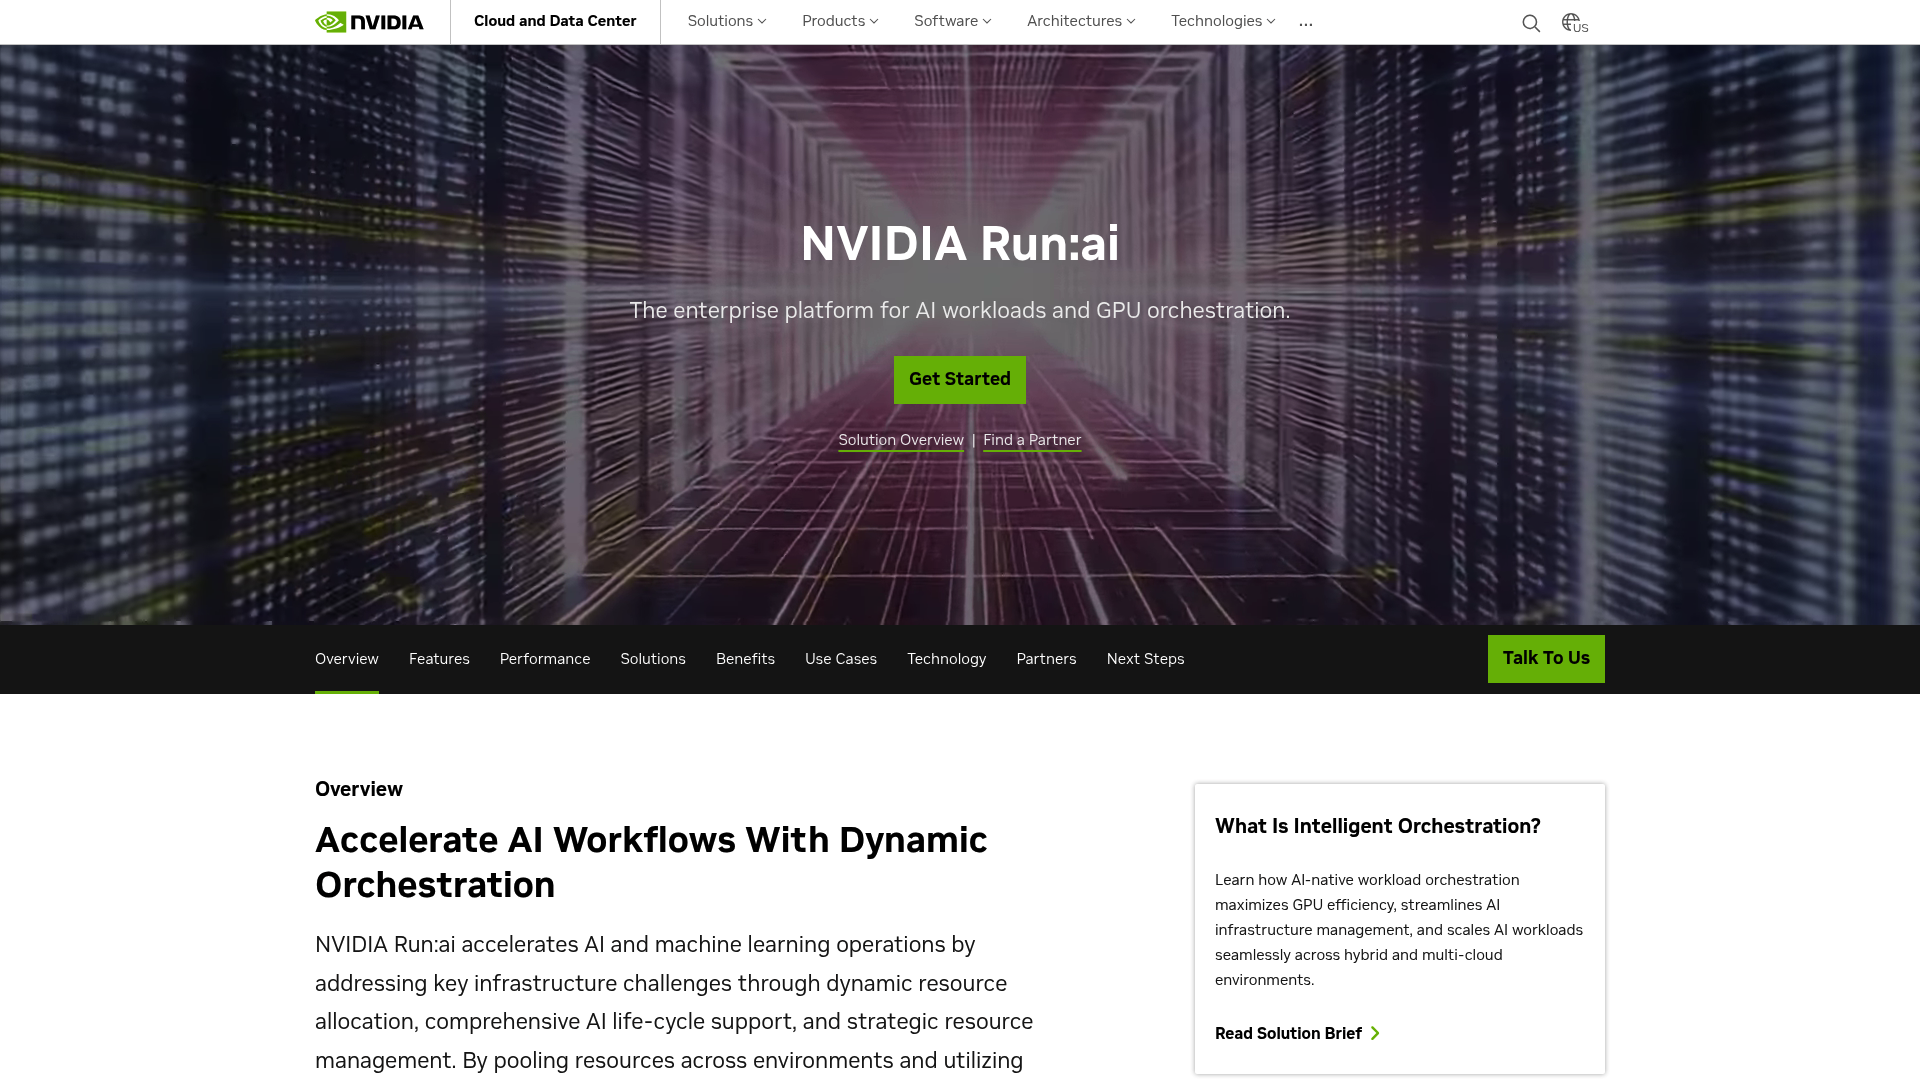The width and height of the screenshot is (1920, 1080).
Task: Open the Cloud and Data Center section
Action: (x=555, y=21)
